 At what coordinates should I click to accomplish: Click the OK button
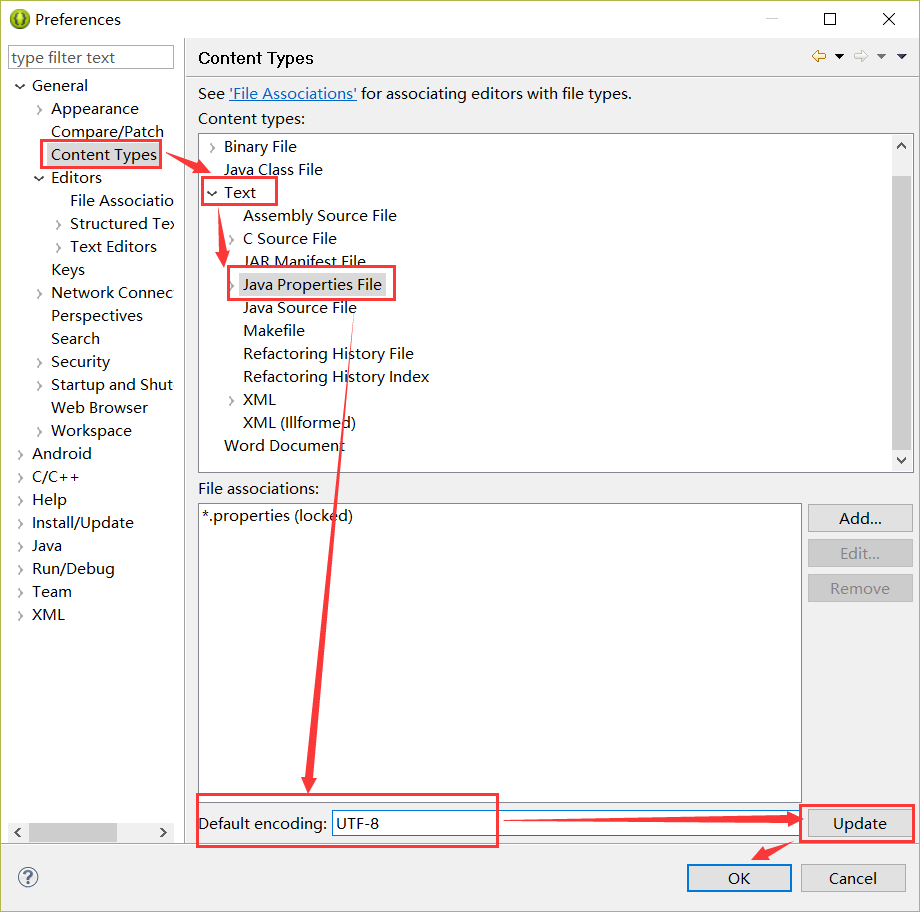click(739, 878)
